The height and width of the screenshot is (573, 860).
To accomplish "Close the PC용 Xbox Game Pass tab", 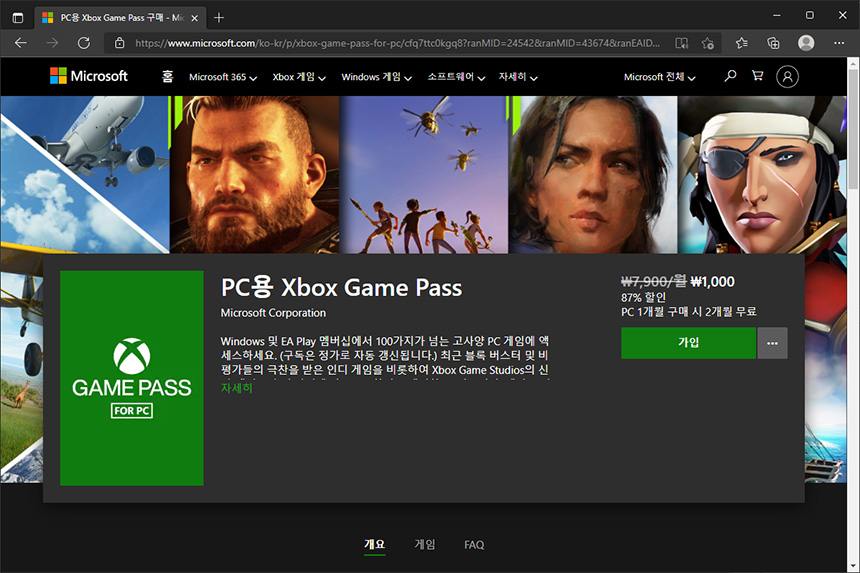I will pyautogui.click(x=194, y=18).
